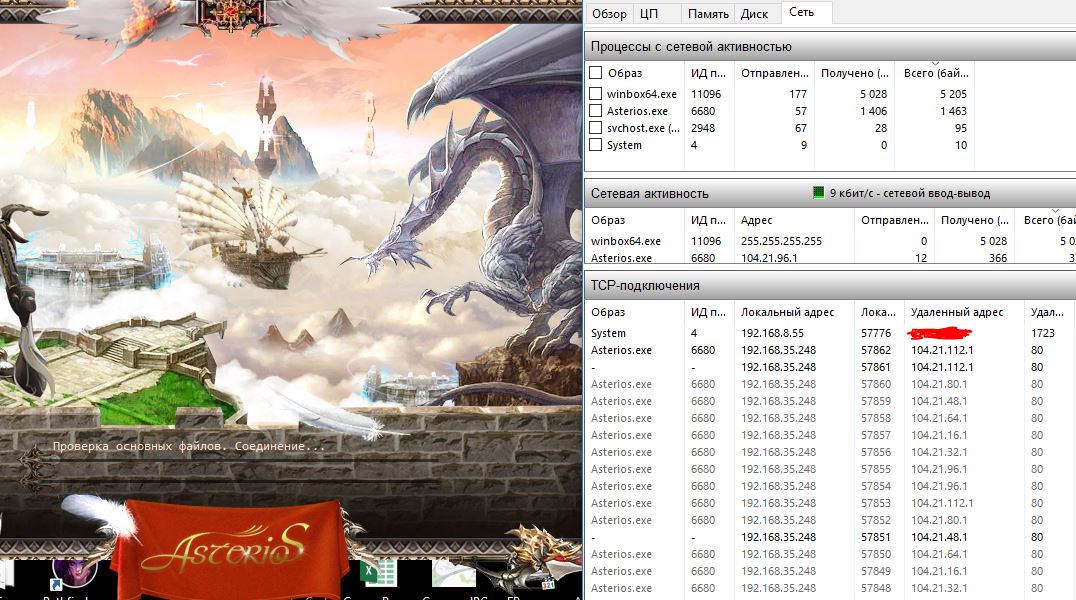
Task: Tick the winbox64.exe process checkbox
Action: pos(596,93)
